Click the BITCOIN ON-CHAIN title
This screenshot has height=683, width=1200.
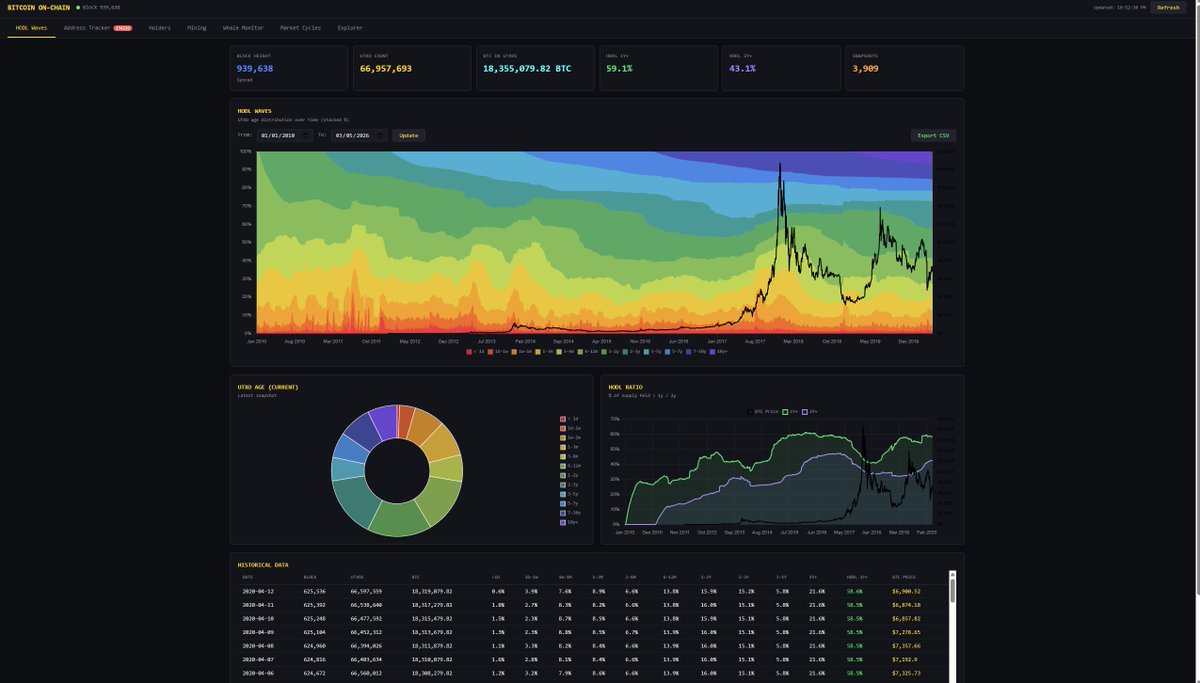pyautogui.click(x=38, y=7)
